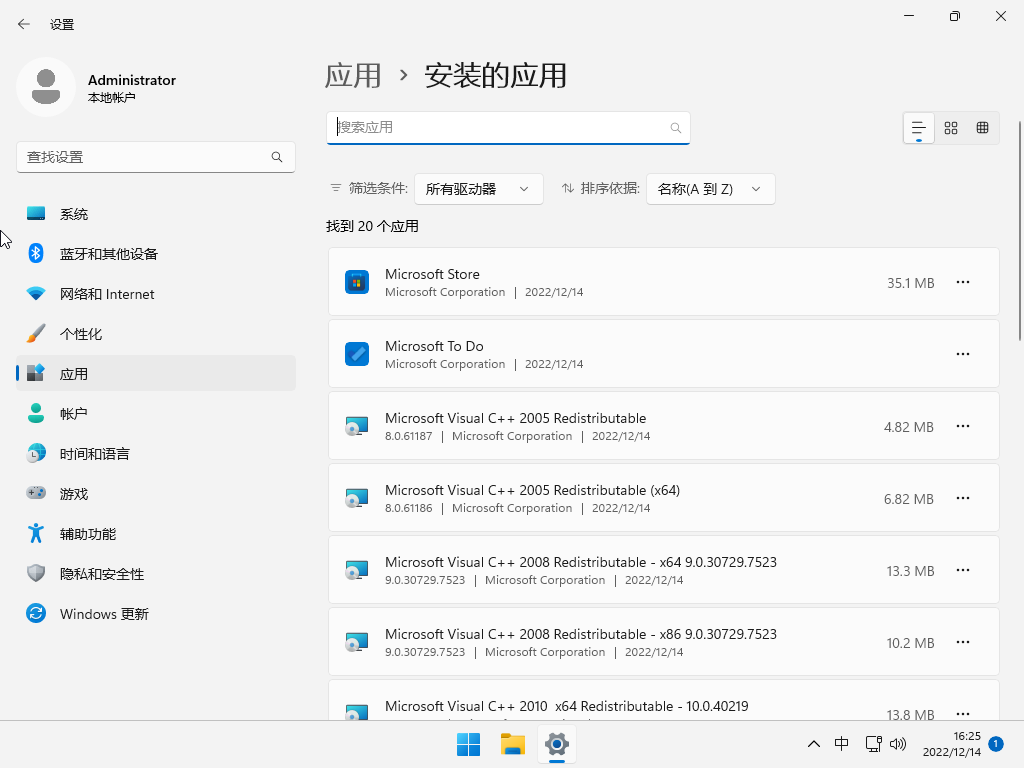Open 网络和 Internet settings
The width and height of the screenshot is (1024, 768).
pyautogui.click(x=105, y=293)
